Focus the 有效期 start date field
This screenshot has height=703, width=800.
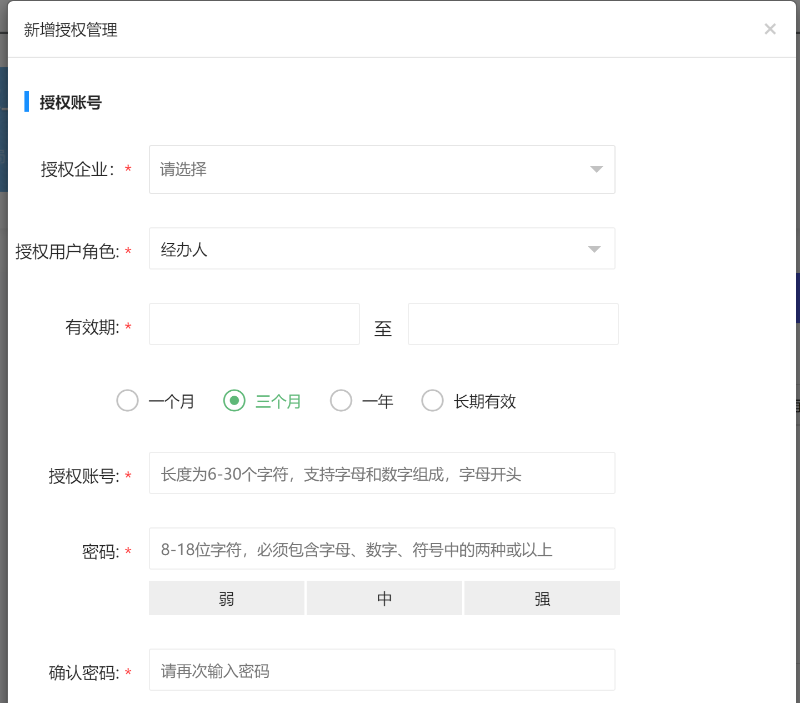(x=254, y=324)
